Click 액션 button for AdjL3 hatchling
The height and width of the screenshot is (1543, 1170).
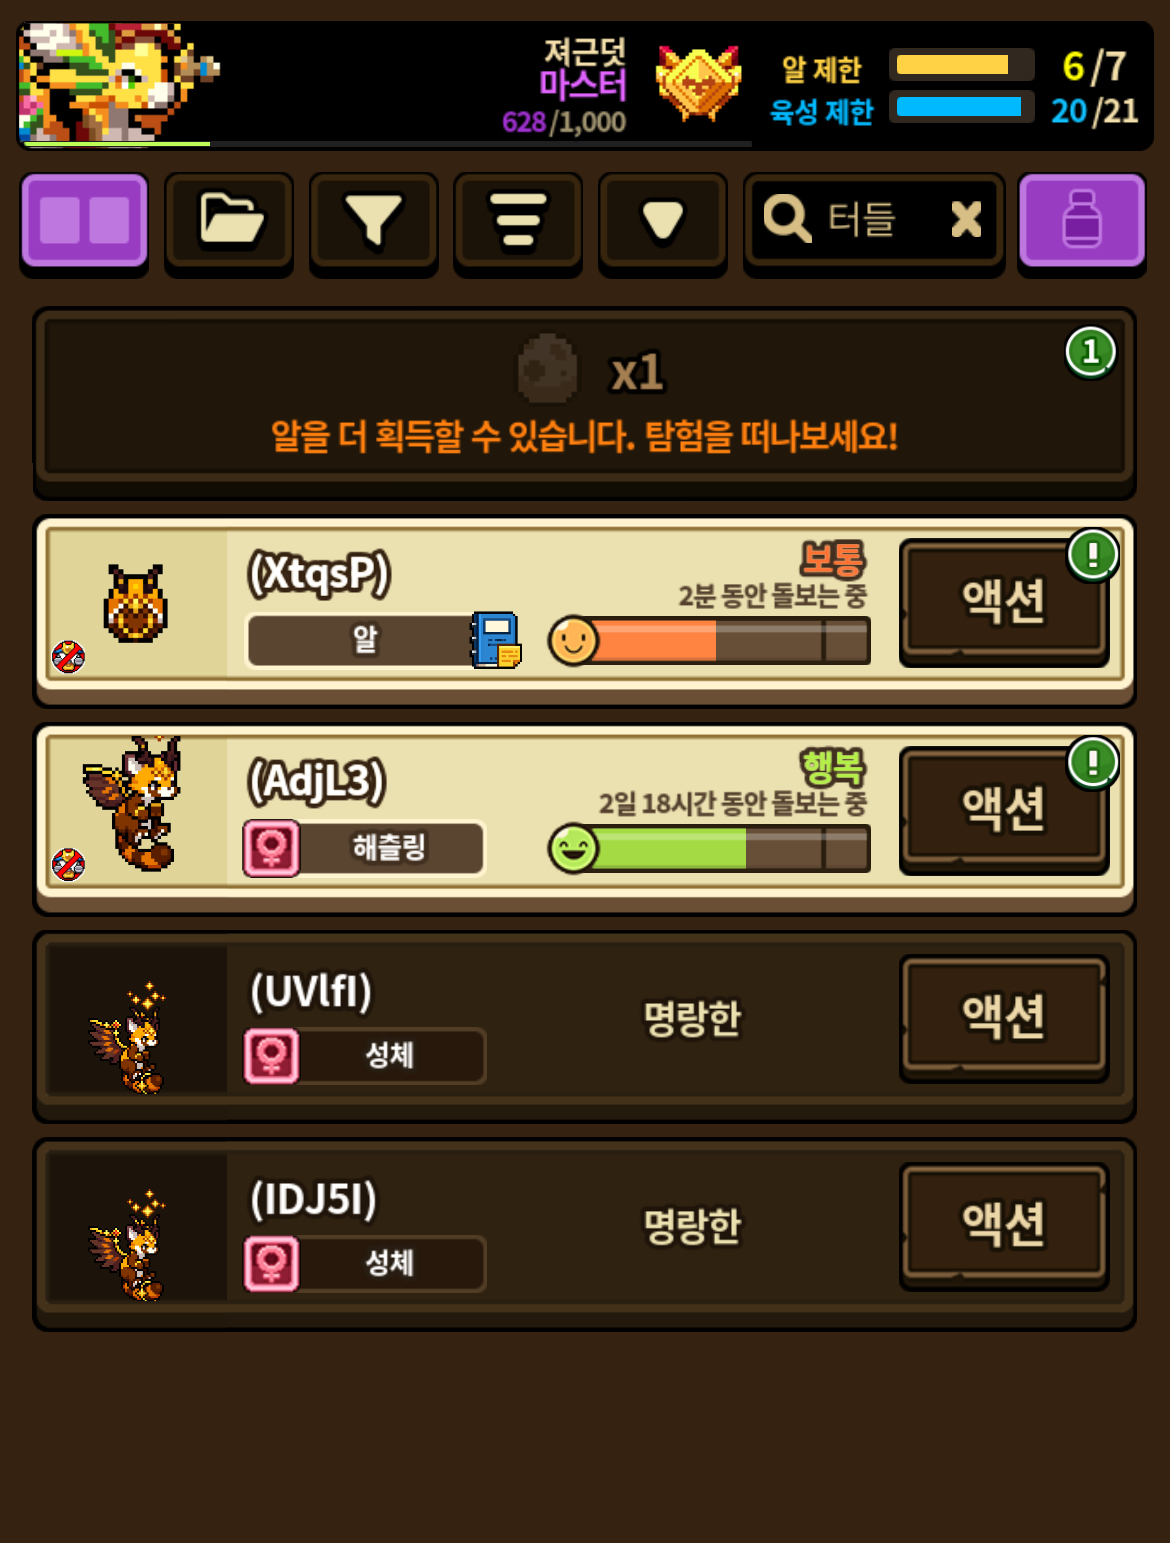(x=1004, y=809)
